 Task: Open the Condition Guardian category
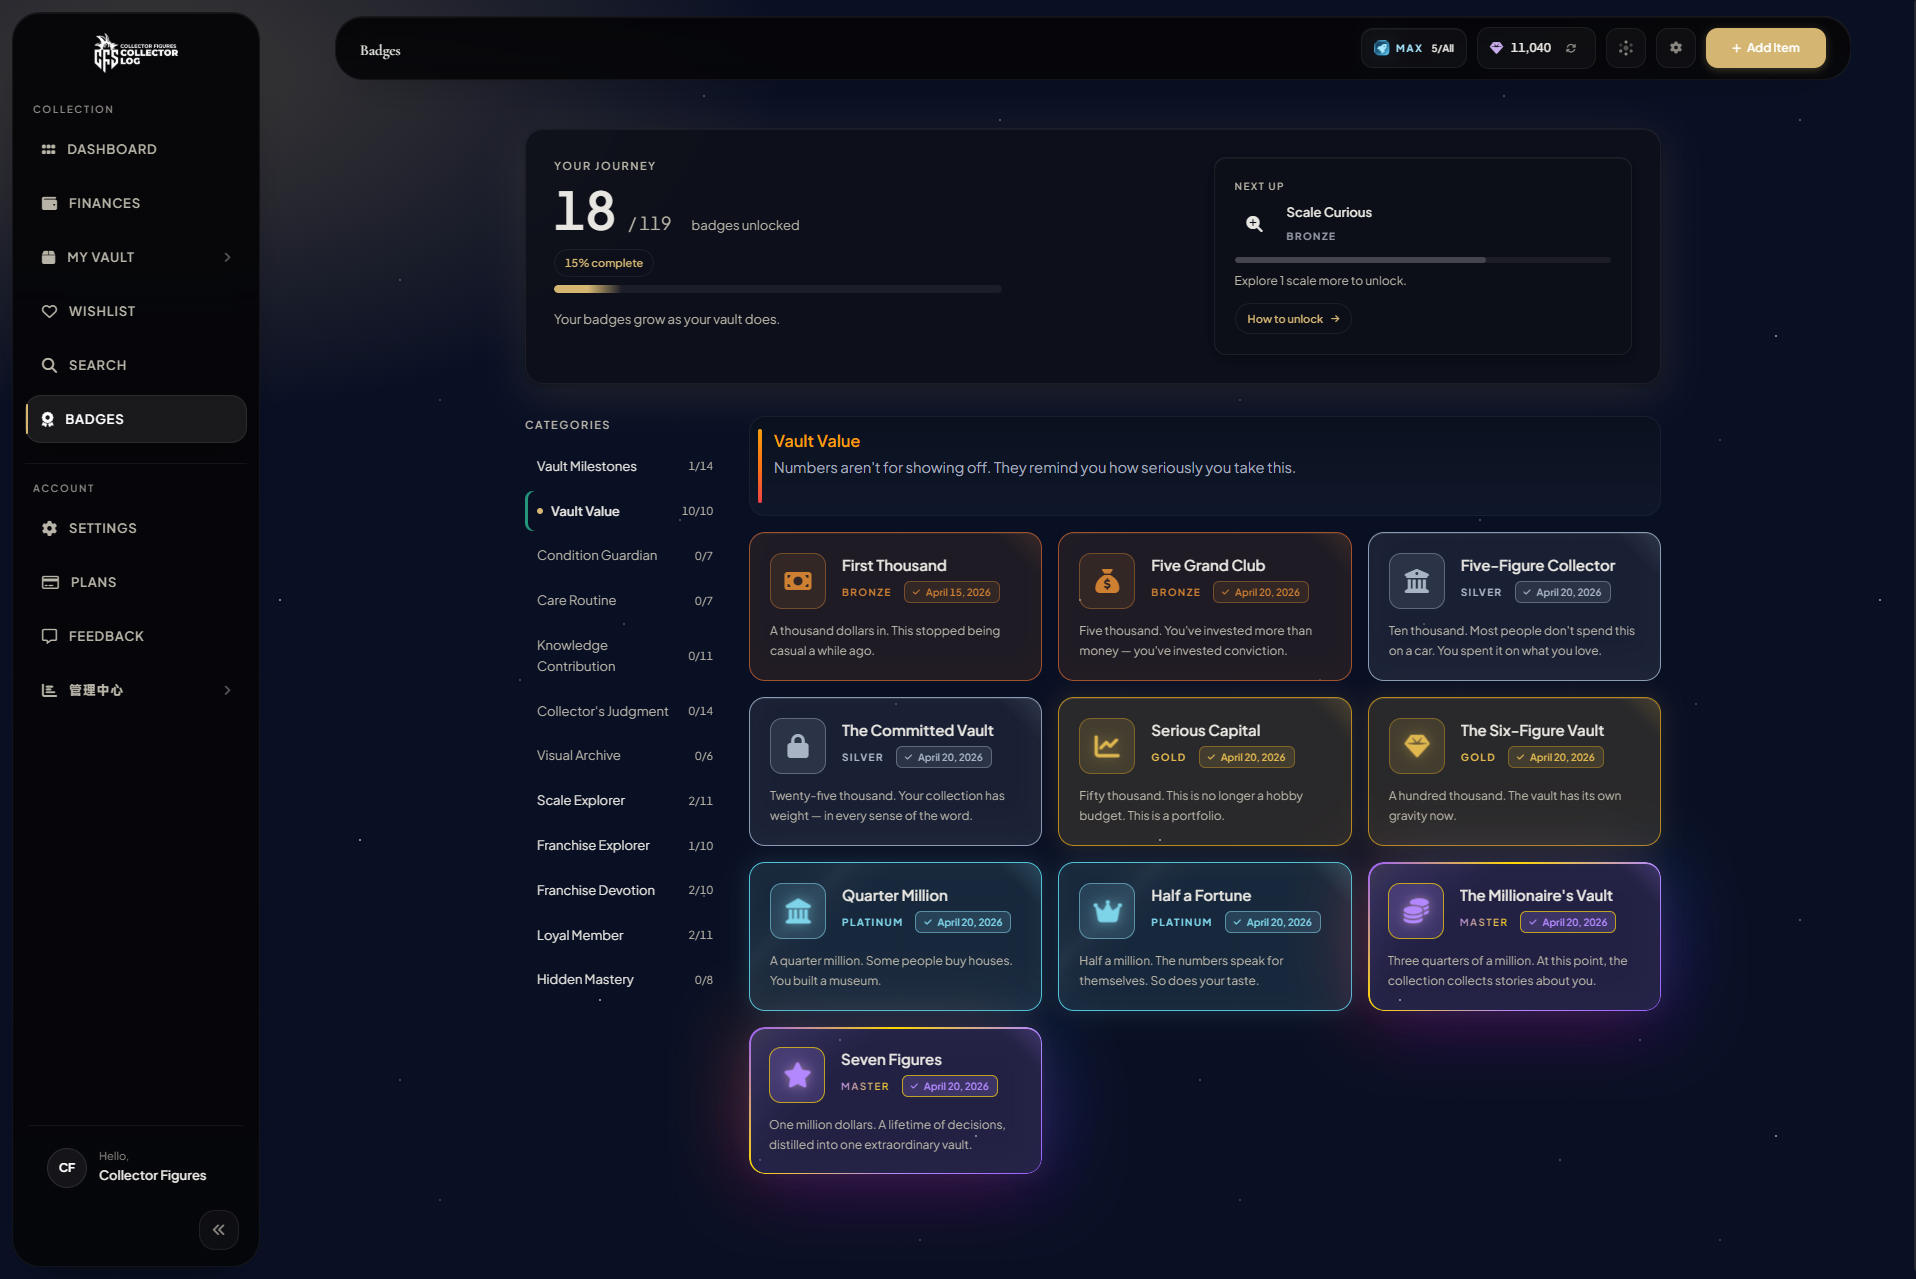point(597,555)
